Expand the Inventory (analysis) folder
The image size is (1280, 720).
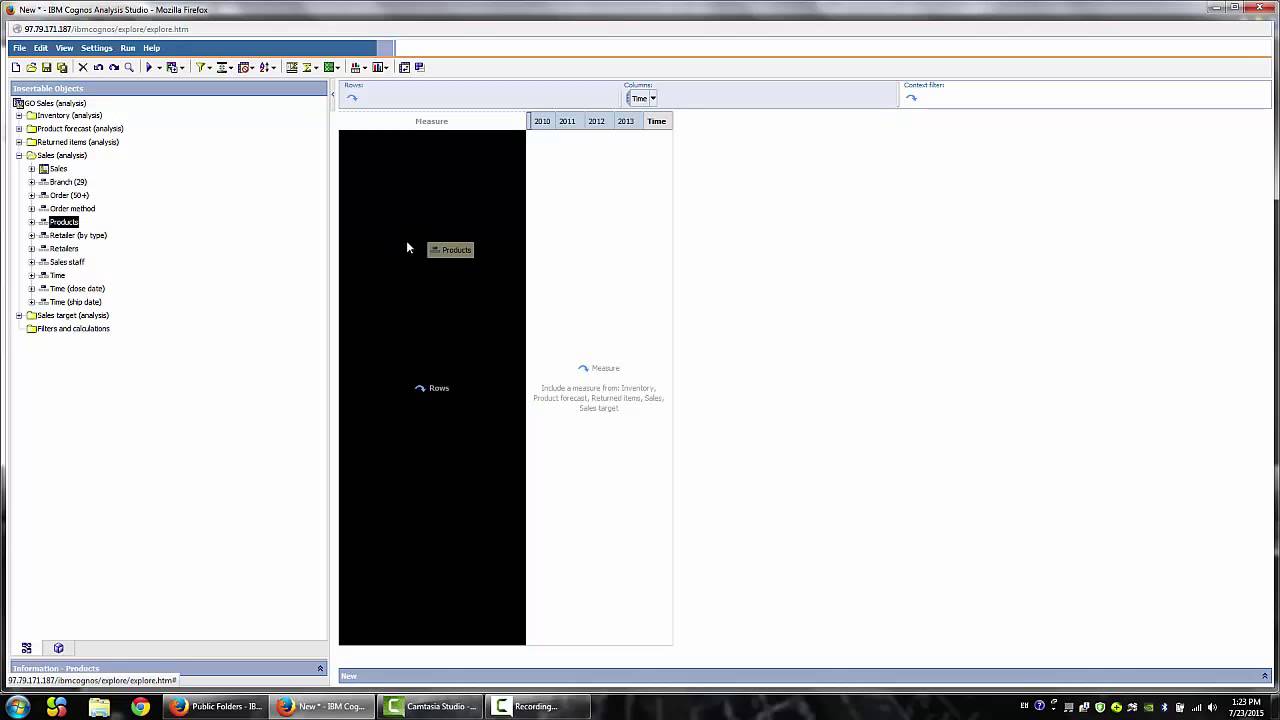pyautogui.click(x=18, y=116)
